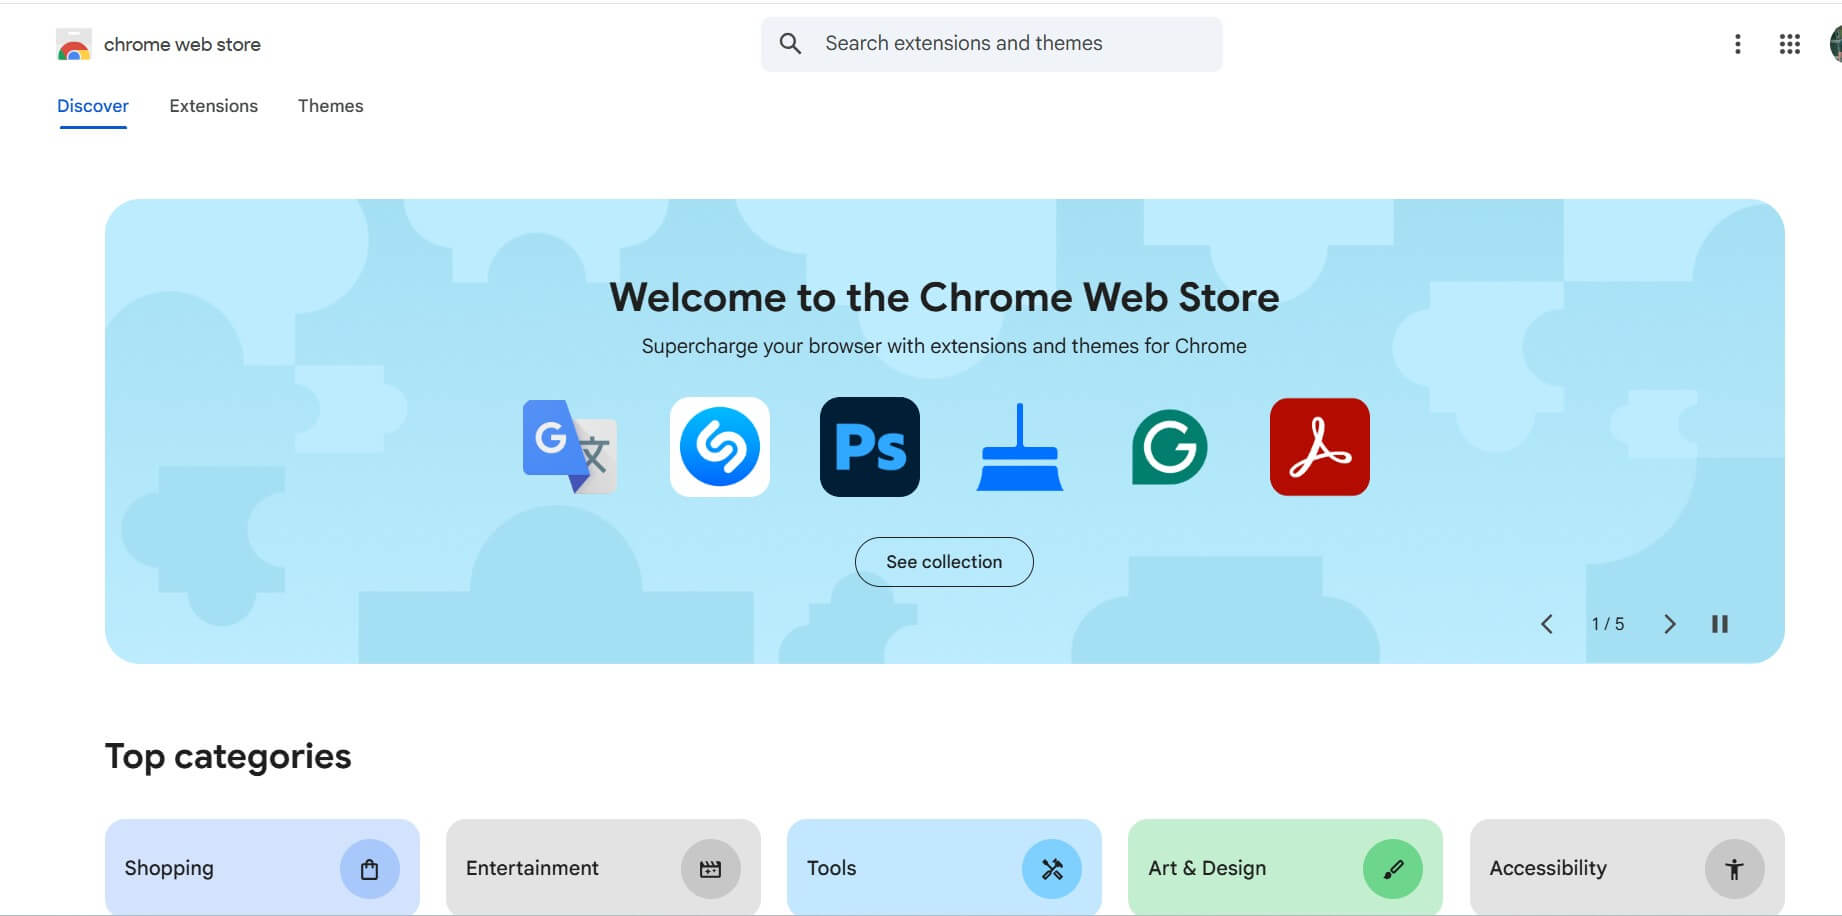The height and width of the screenshot is (916, 1842).
Task: Switch to the Extensions tab
Action: pos(214,106)
